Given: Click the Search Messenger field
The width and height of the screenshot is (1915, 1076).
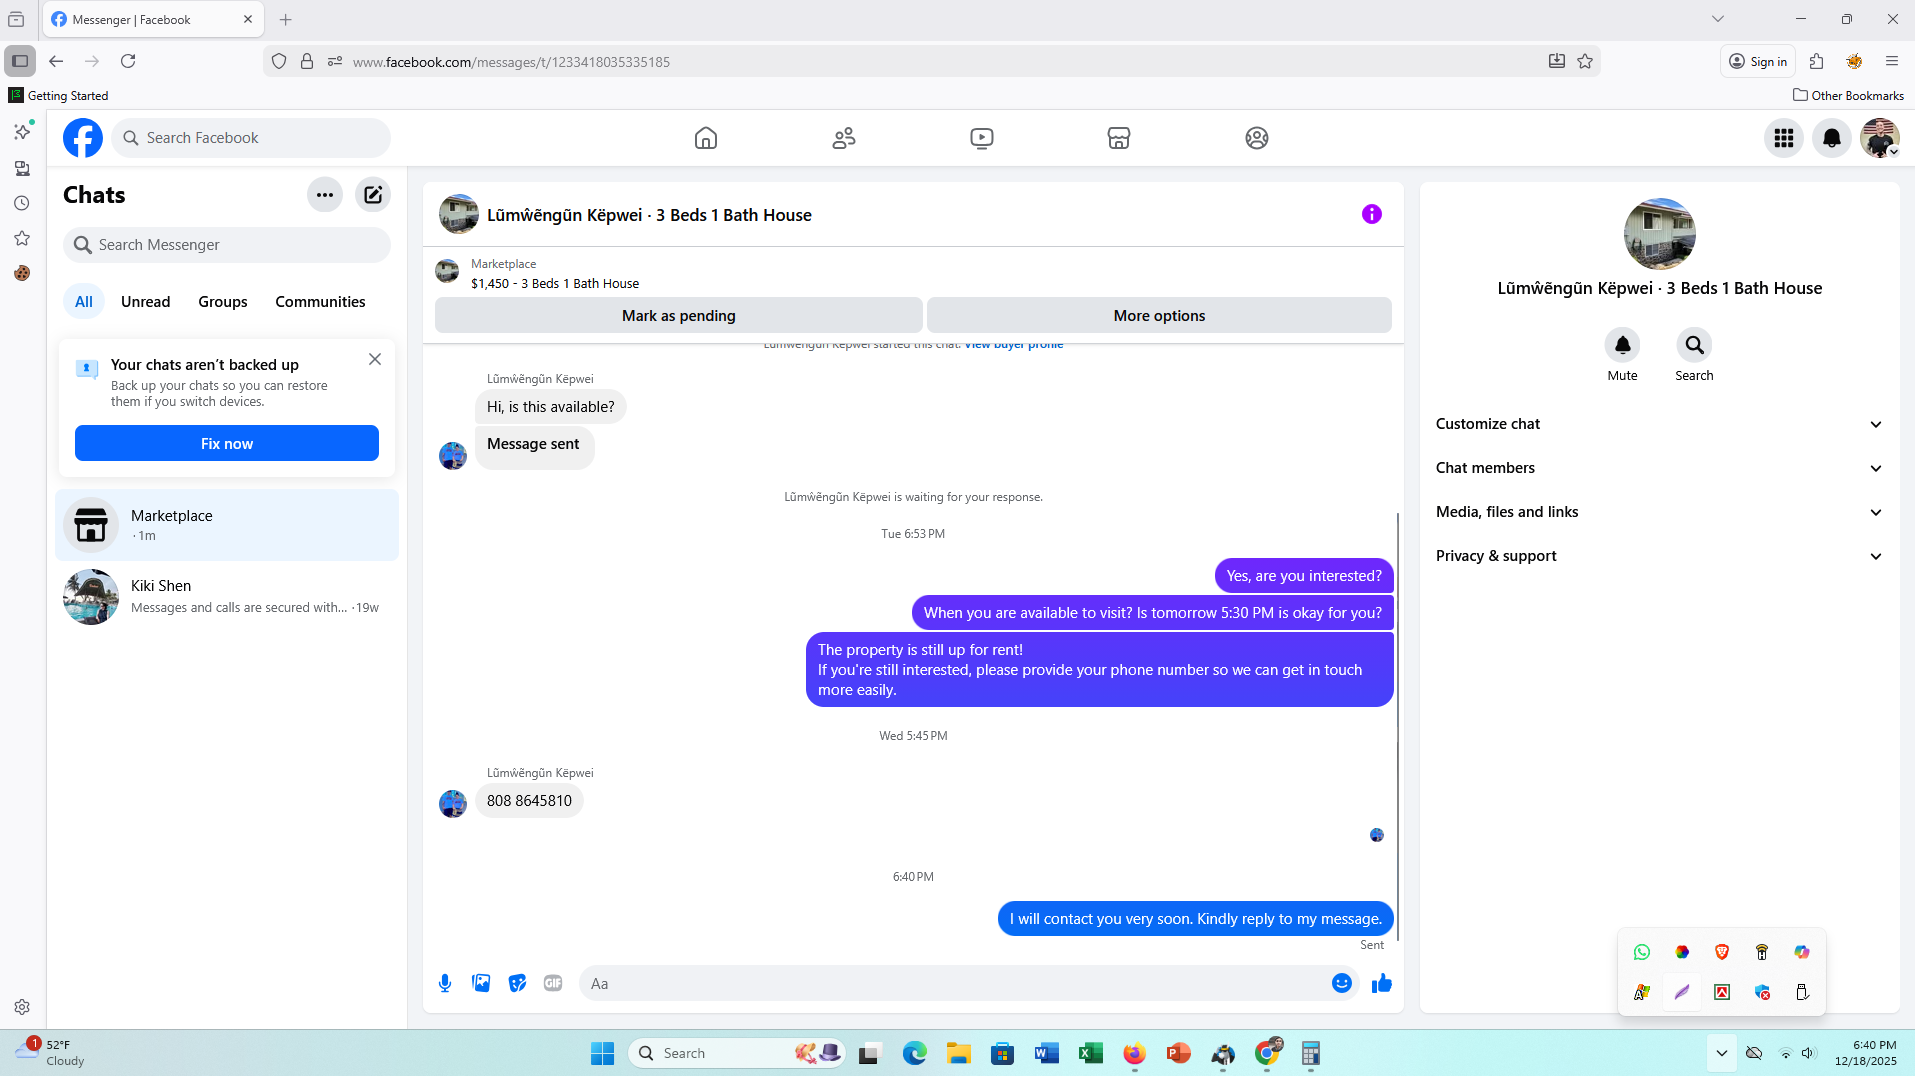Looking at the screenshot, I should tap(227, 245).
